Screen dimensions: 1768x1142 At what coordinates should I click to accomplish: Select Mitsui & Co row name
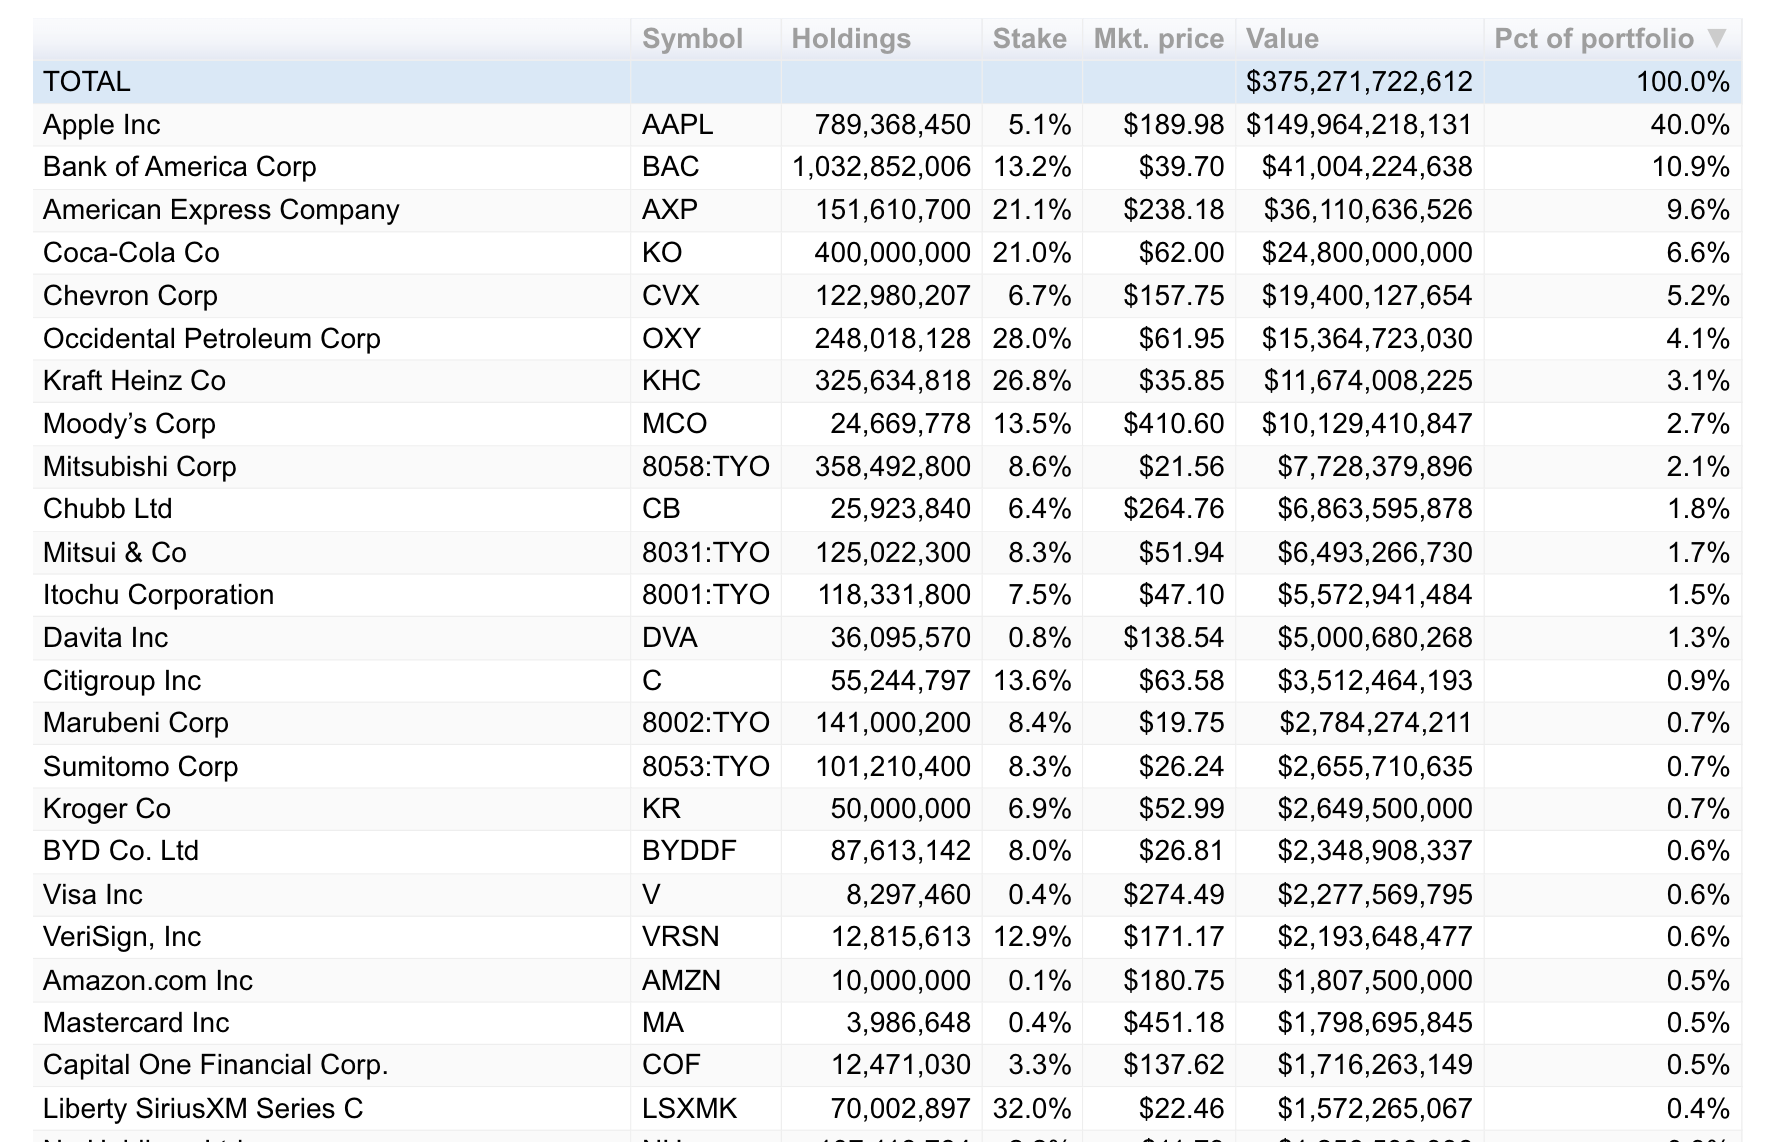[x=115, y=553]
